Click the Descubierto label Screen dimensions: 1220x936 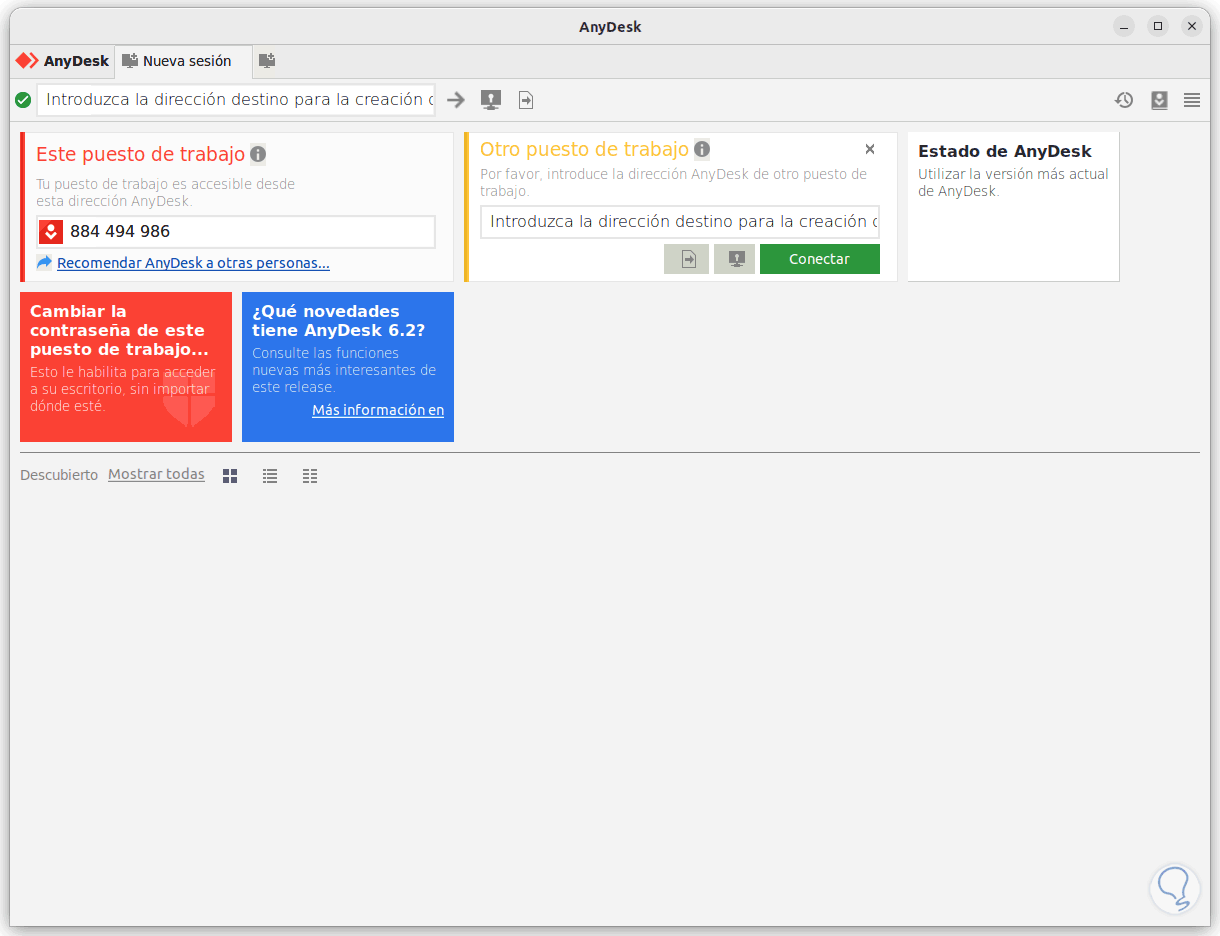[x=59, y=475]
